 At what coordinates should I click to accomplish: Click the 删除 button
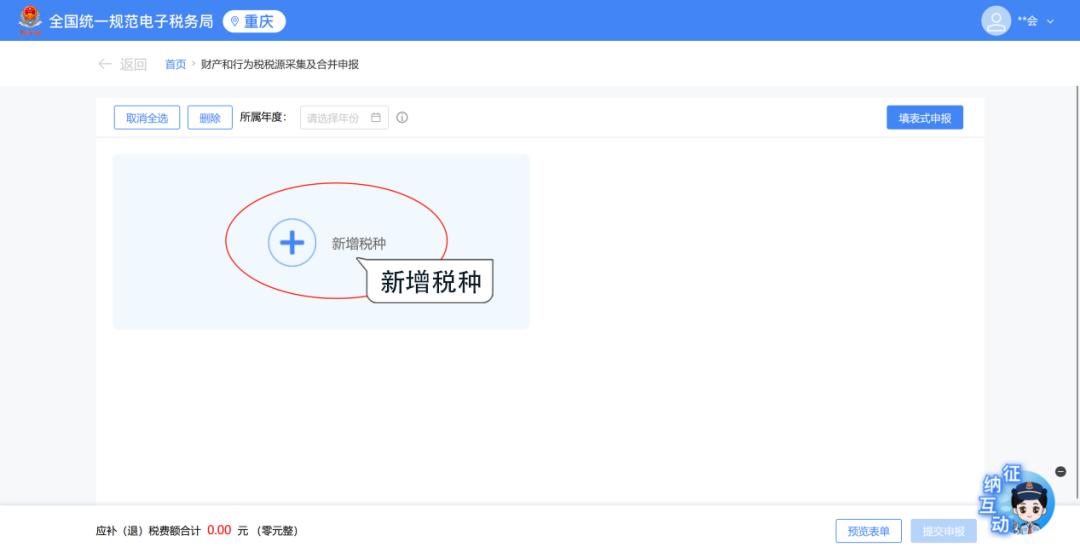tap(210, 118)
